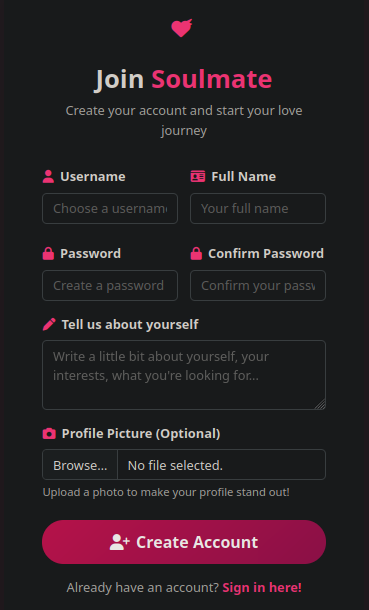Screen dimensions: 369x610
Task: Open file picker with Browse button
Action: pyautogui.click(x=80, y=465)
